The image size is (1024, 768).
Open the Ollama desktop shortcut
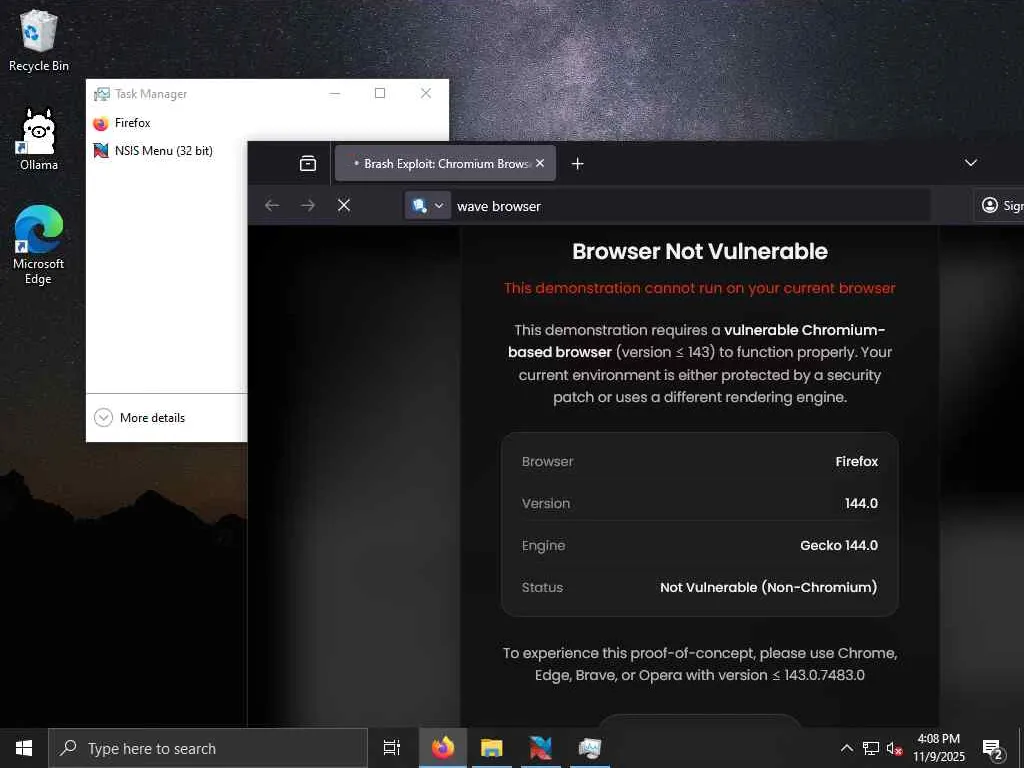coord(39,140)
